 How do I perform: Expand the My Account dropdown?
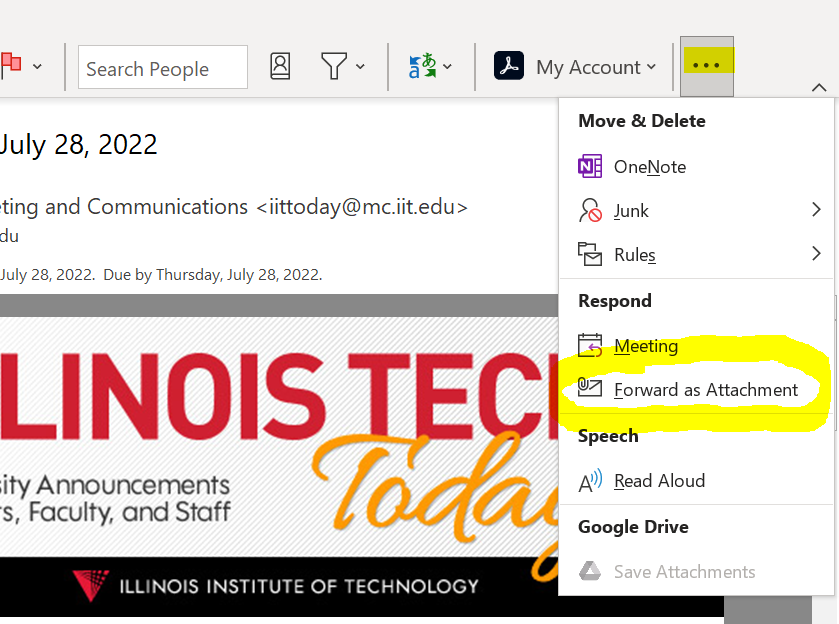pyautogui.click(x=651, y=67)
